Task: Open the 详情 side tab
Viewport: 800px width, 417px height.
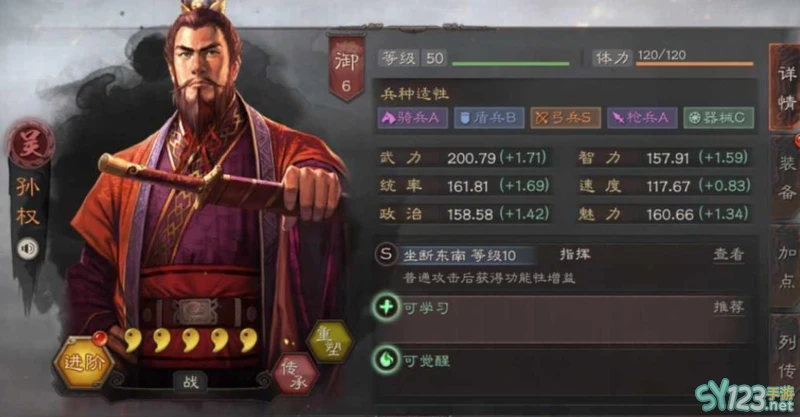Action: (786, 88)
